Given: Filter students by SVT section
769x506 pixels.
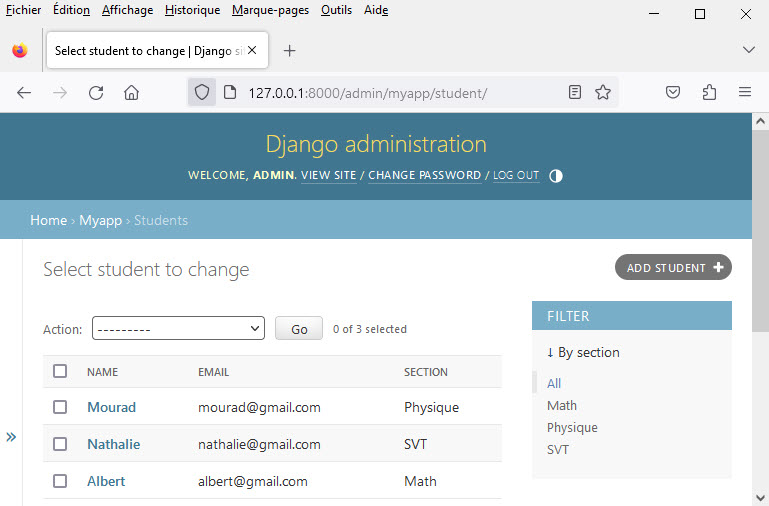Looking at the screenshot, I should coord(558,450).
